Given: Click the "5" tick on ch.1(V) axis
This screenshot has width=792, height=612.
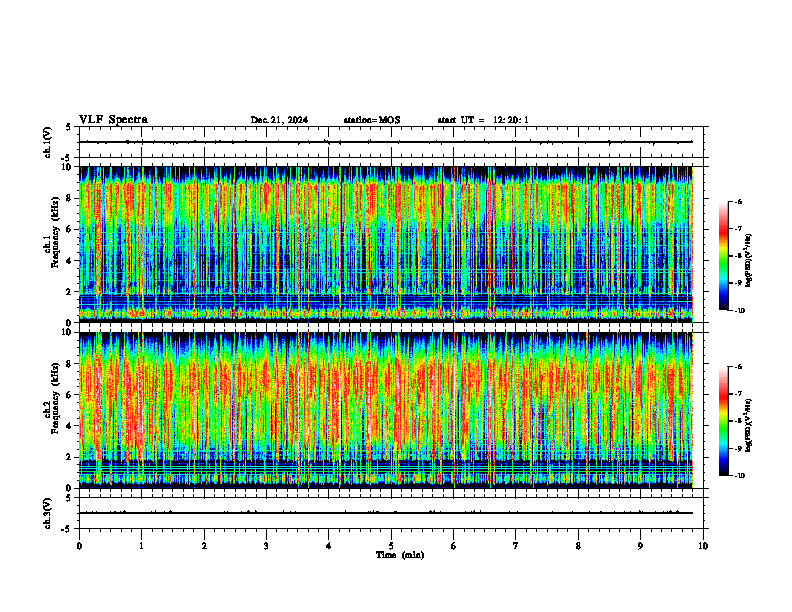Looking at the screenshot, I should [69, 127].
